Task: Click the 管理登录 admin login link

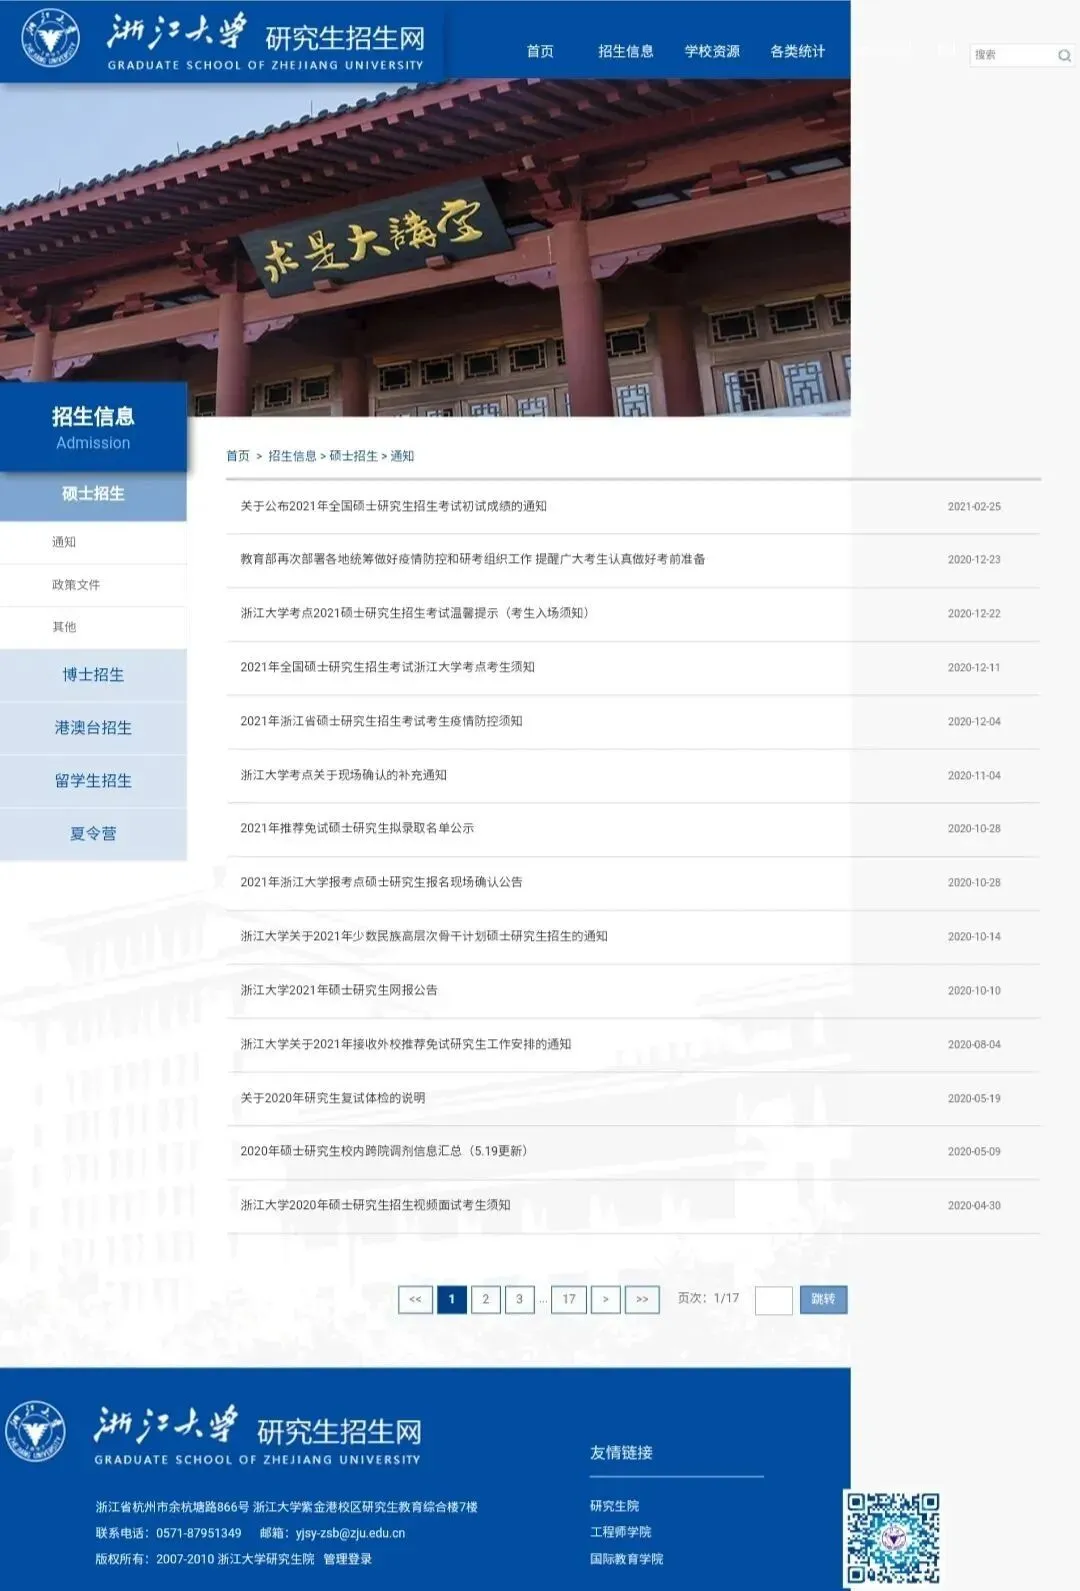Action: coord(347,1559)
